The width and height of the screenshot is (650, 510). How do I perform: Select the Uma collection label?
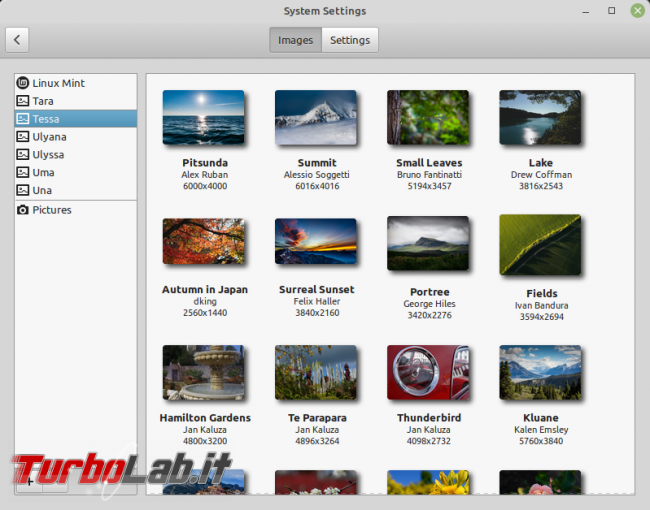pos(43,172)
